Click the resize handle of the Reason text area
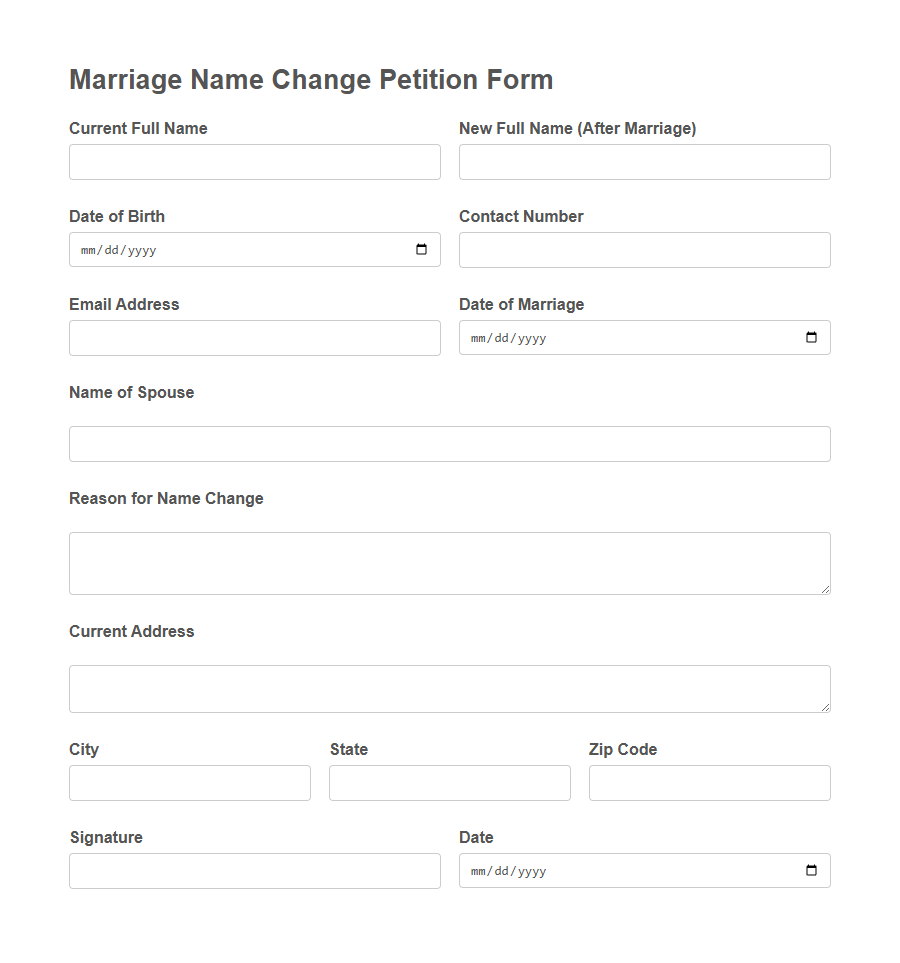 (x=826, y=591)
